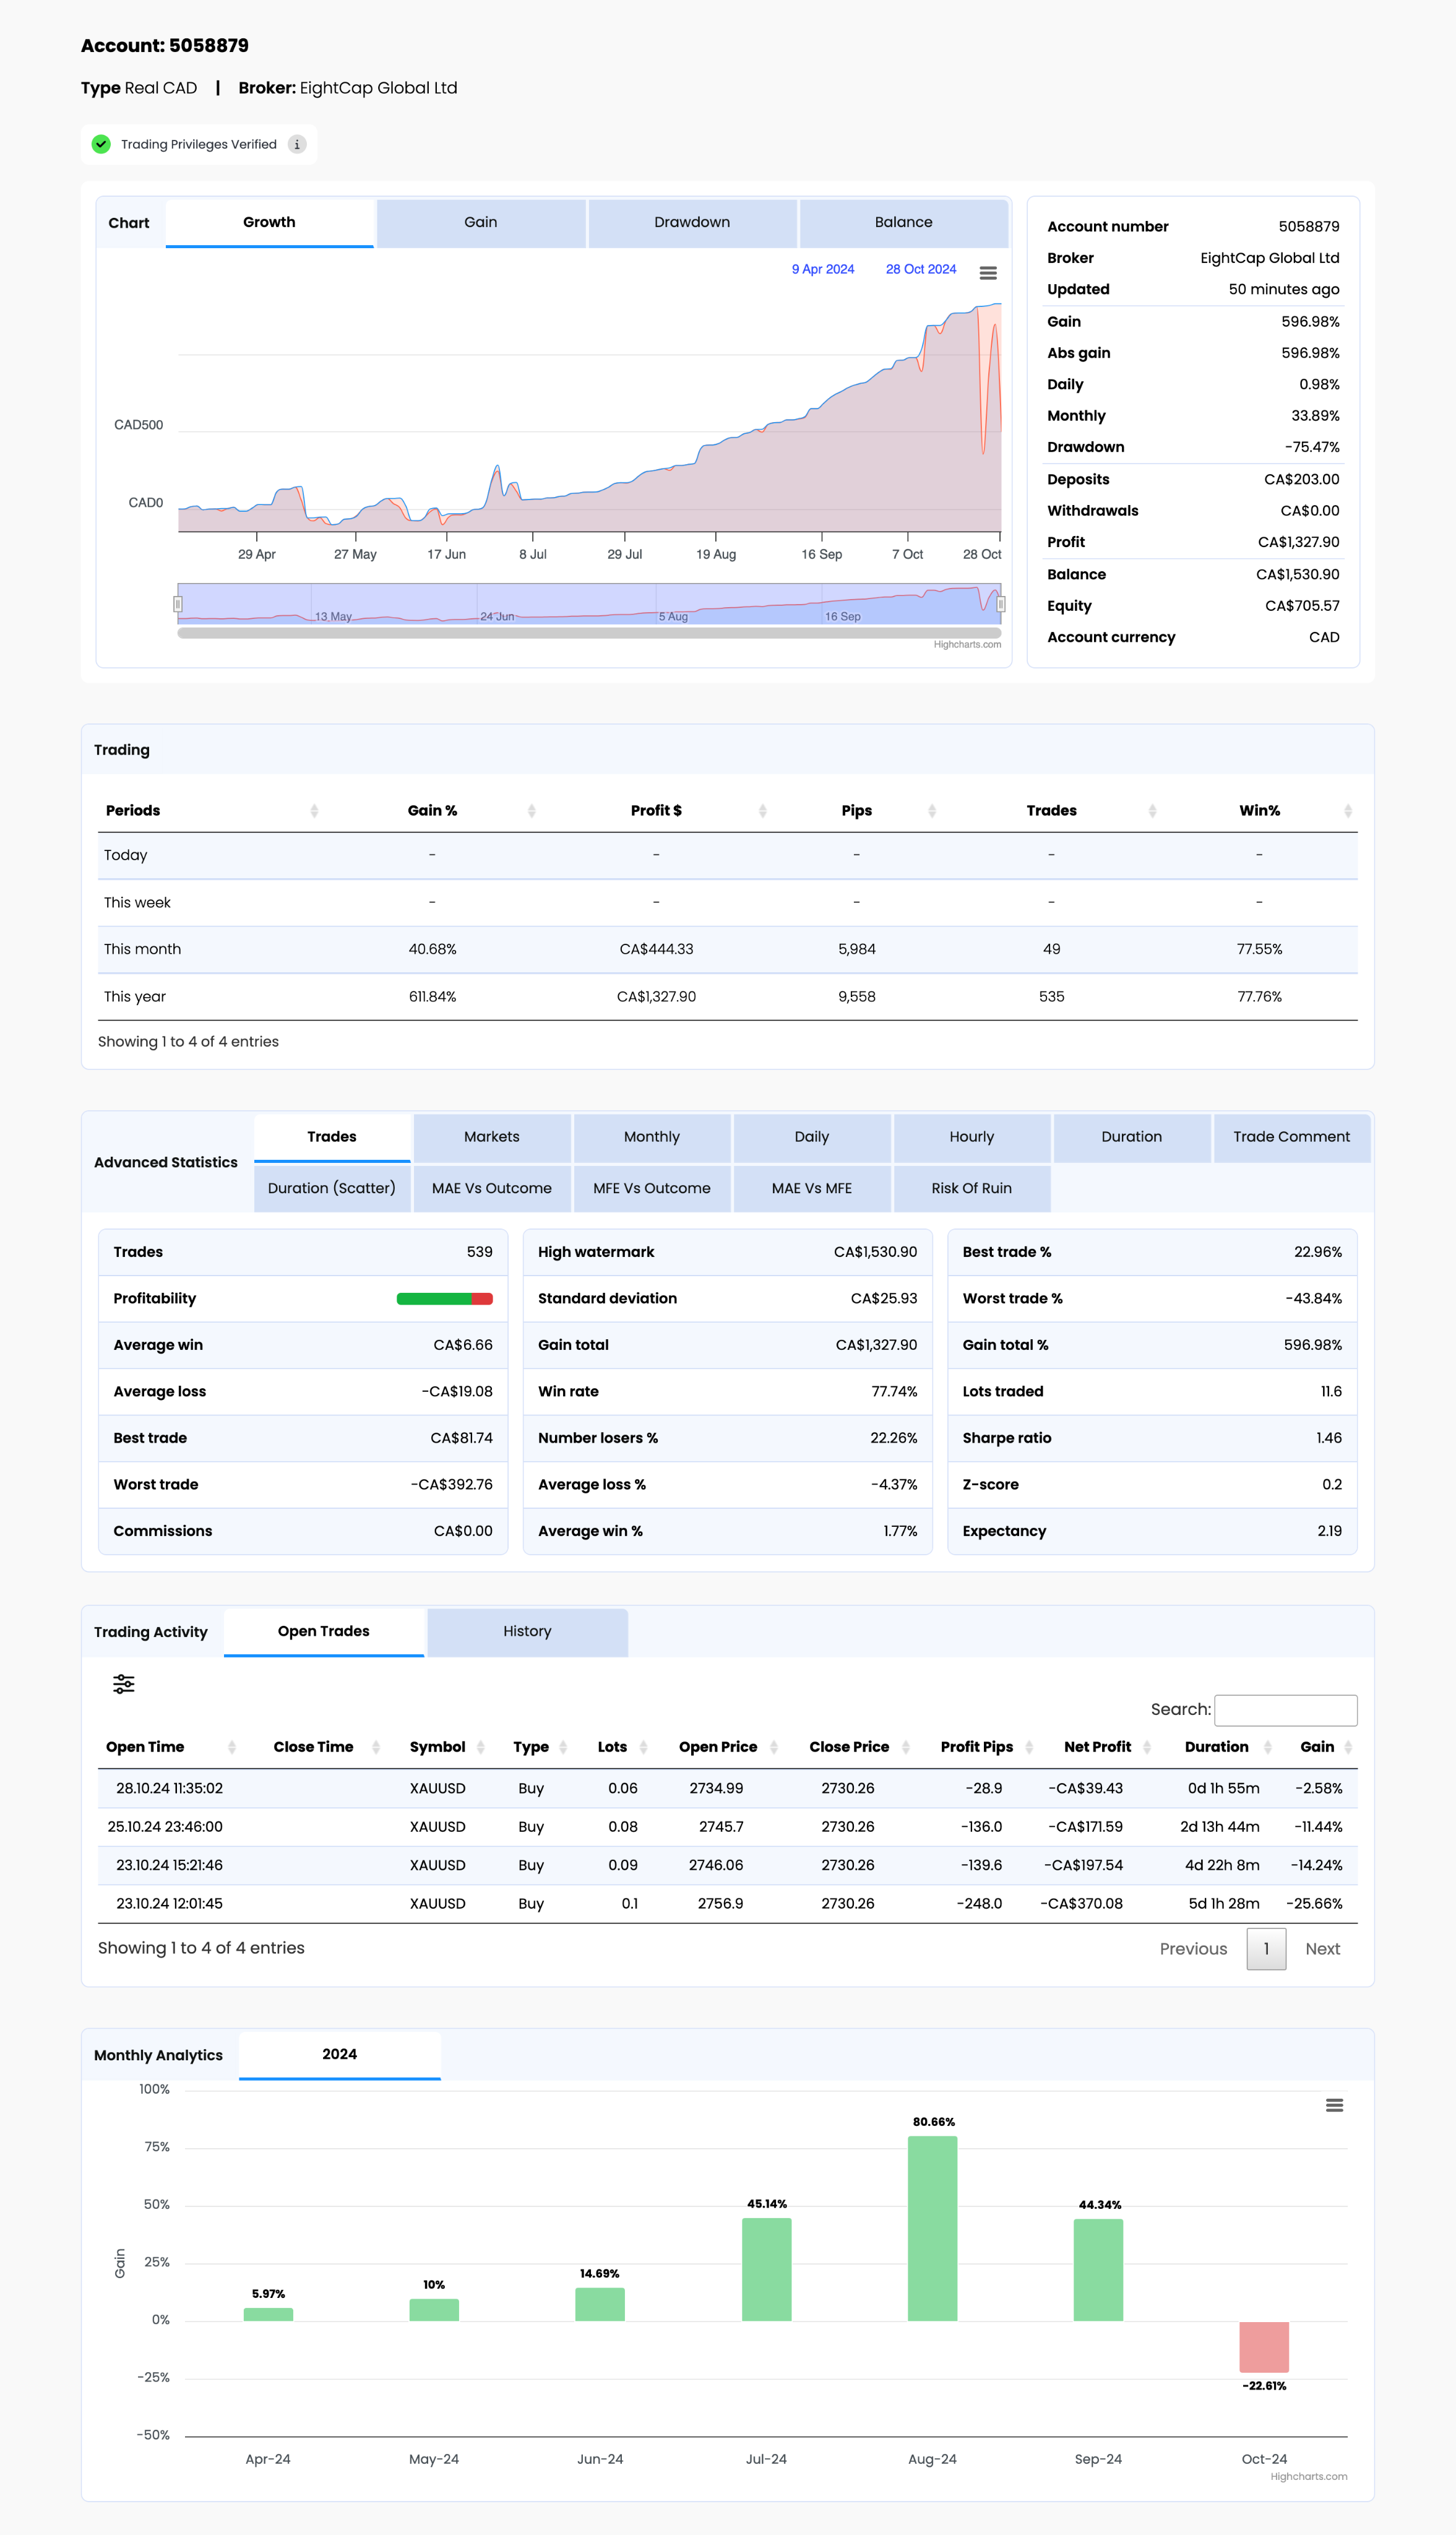Image resolution: width=1456 pixels, height=2535 pixels.
Task: Click the sort icon on the Periods column
Action: click(x=316, y=810)
